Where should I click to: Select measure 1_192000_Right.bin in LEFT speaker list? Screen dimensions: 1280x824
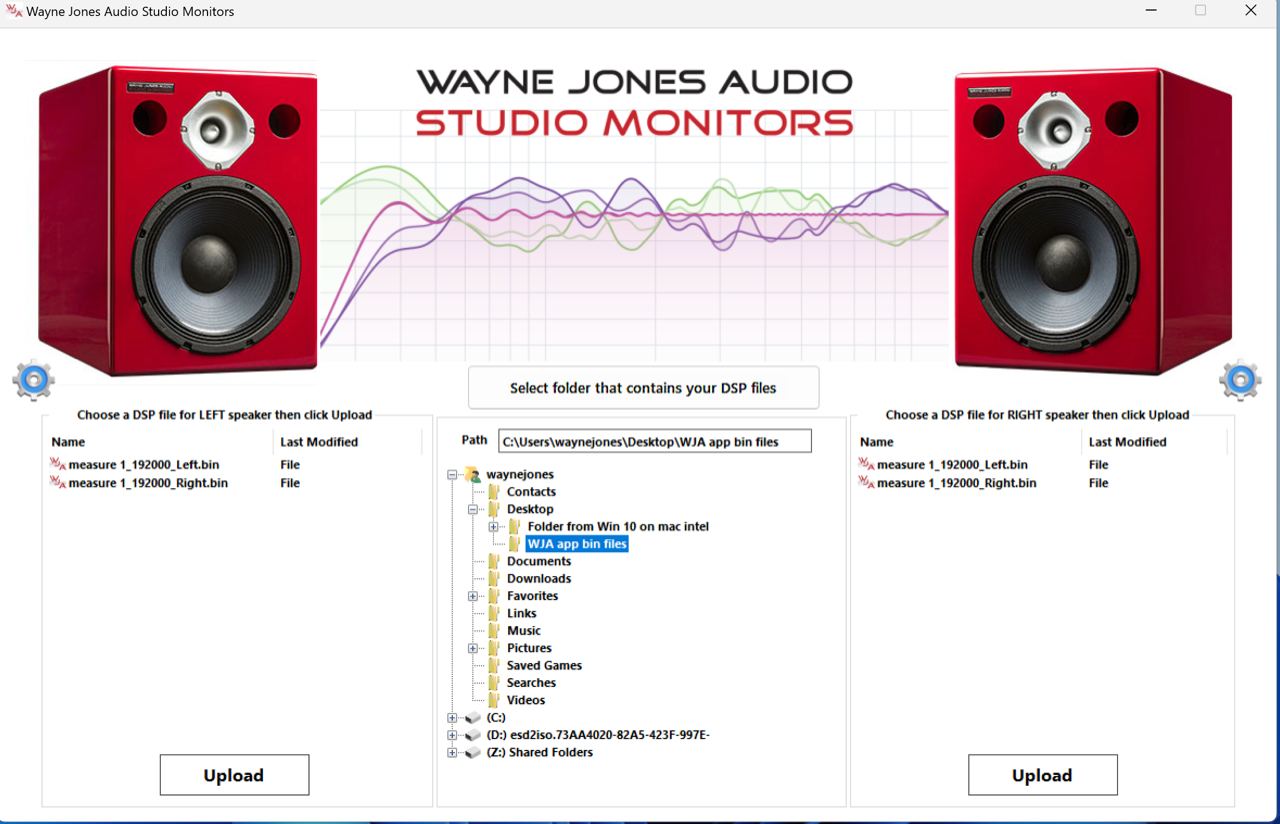pyautogui.click(x=148, y=483)
